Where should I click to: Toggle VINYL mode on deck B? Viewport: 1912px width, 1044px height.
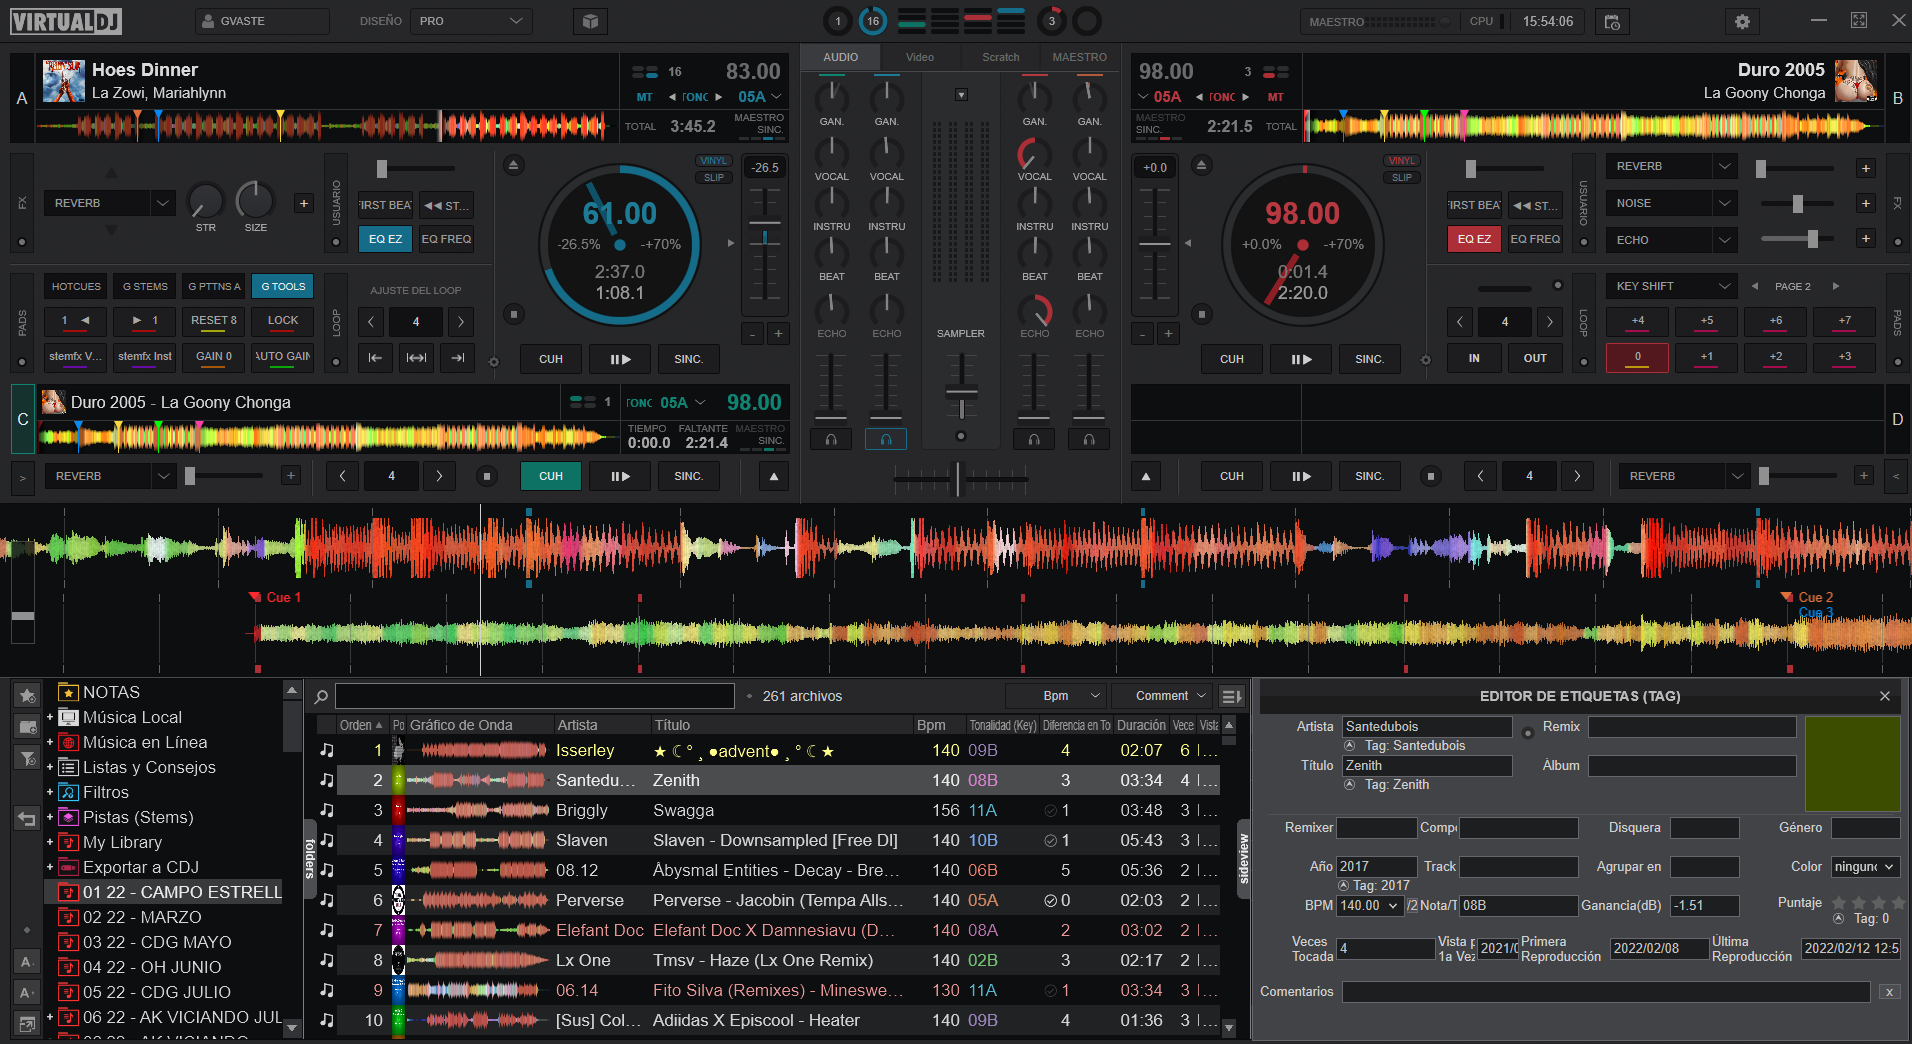pyautogui.click(x=1402, y=161)
